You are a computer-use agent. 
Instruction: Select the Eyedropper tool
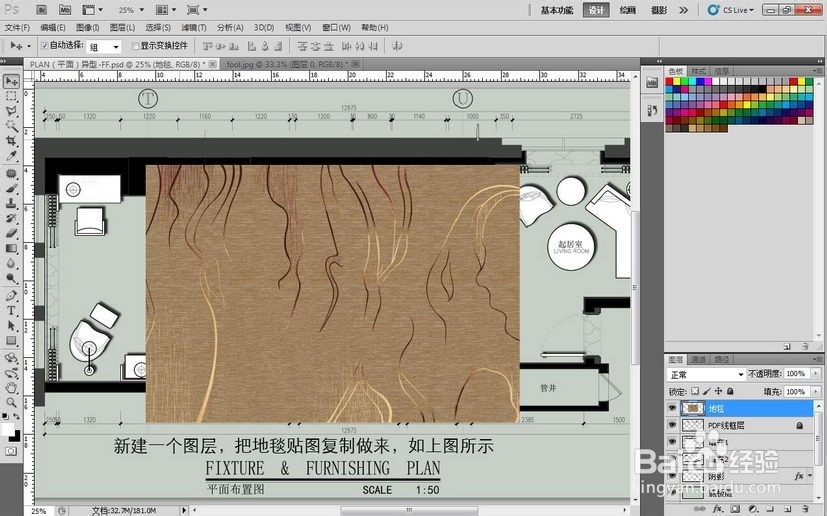(11, 157)
